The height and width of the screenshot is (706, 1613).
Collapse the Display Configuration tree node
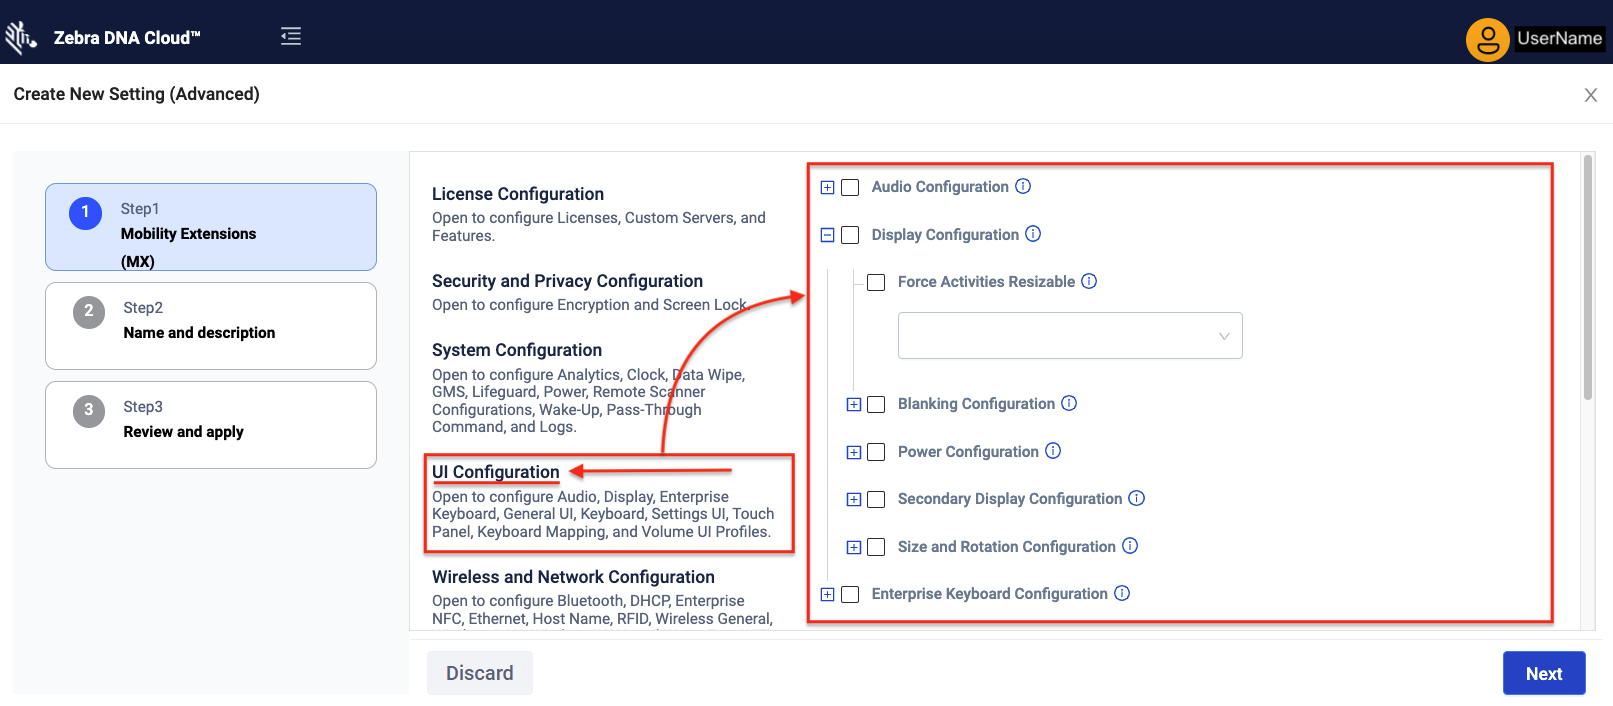click(x=827, y=235)
